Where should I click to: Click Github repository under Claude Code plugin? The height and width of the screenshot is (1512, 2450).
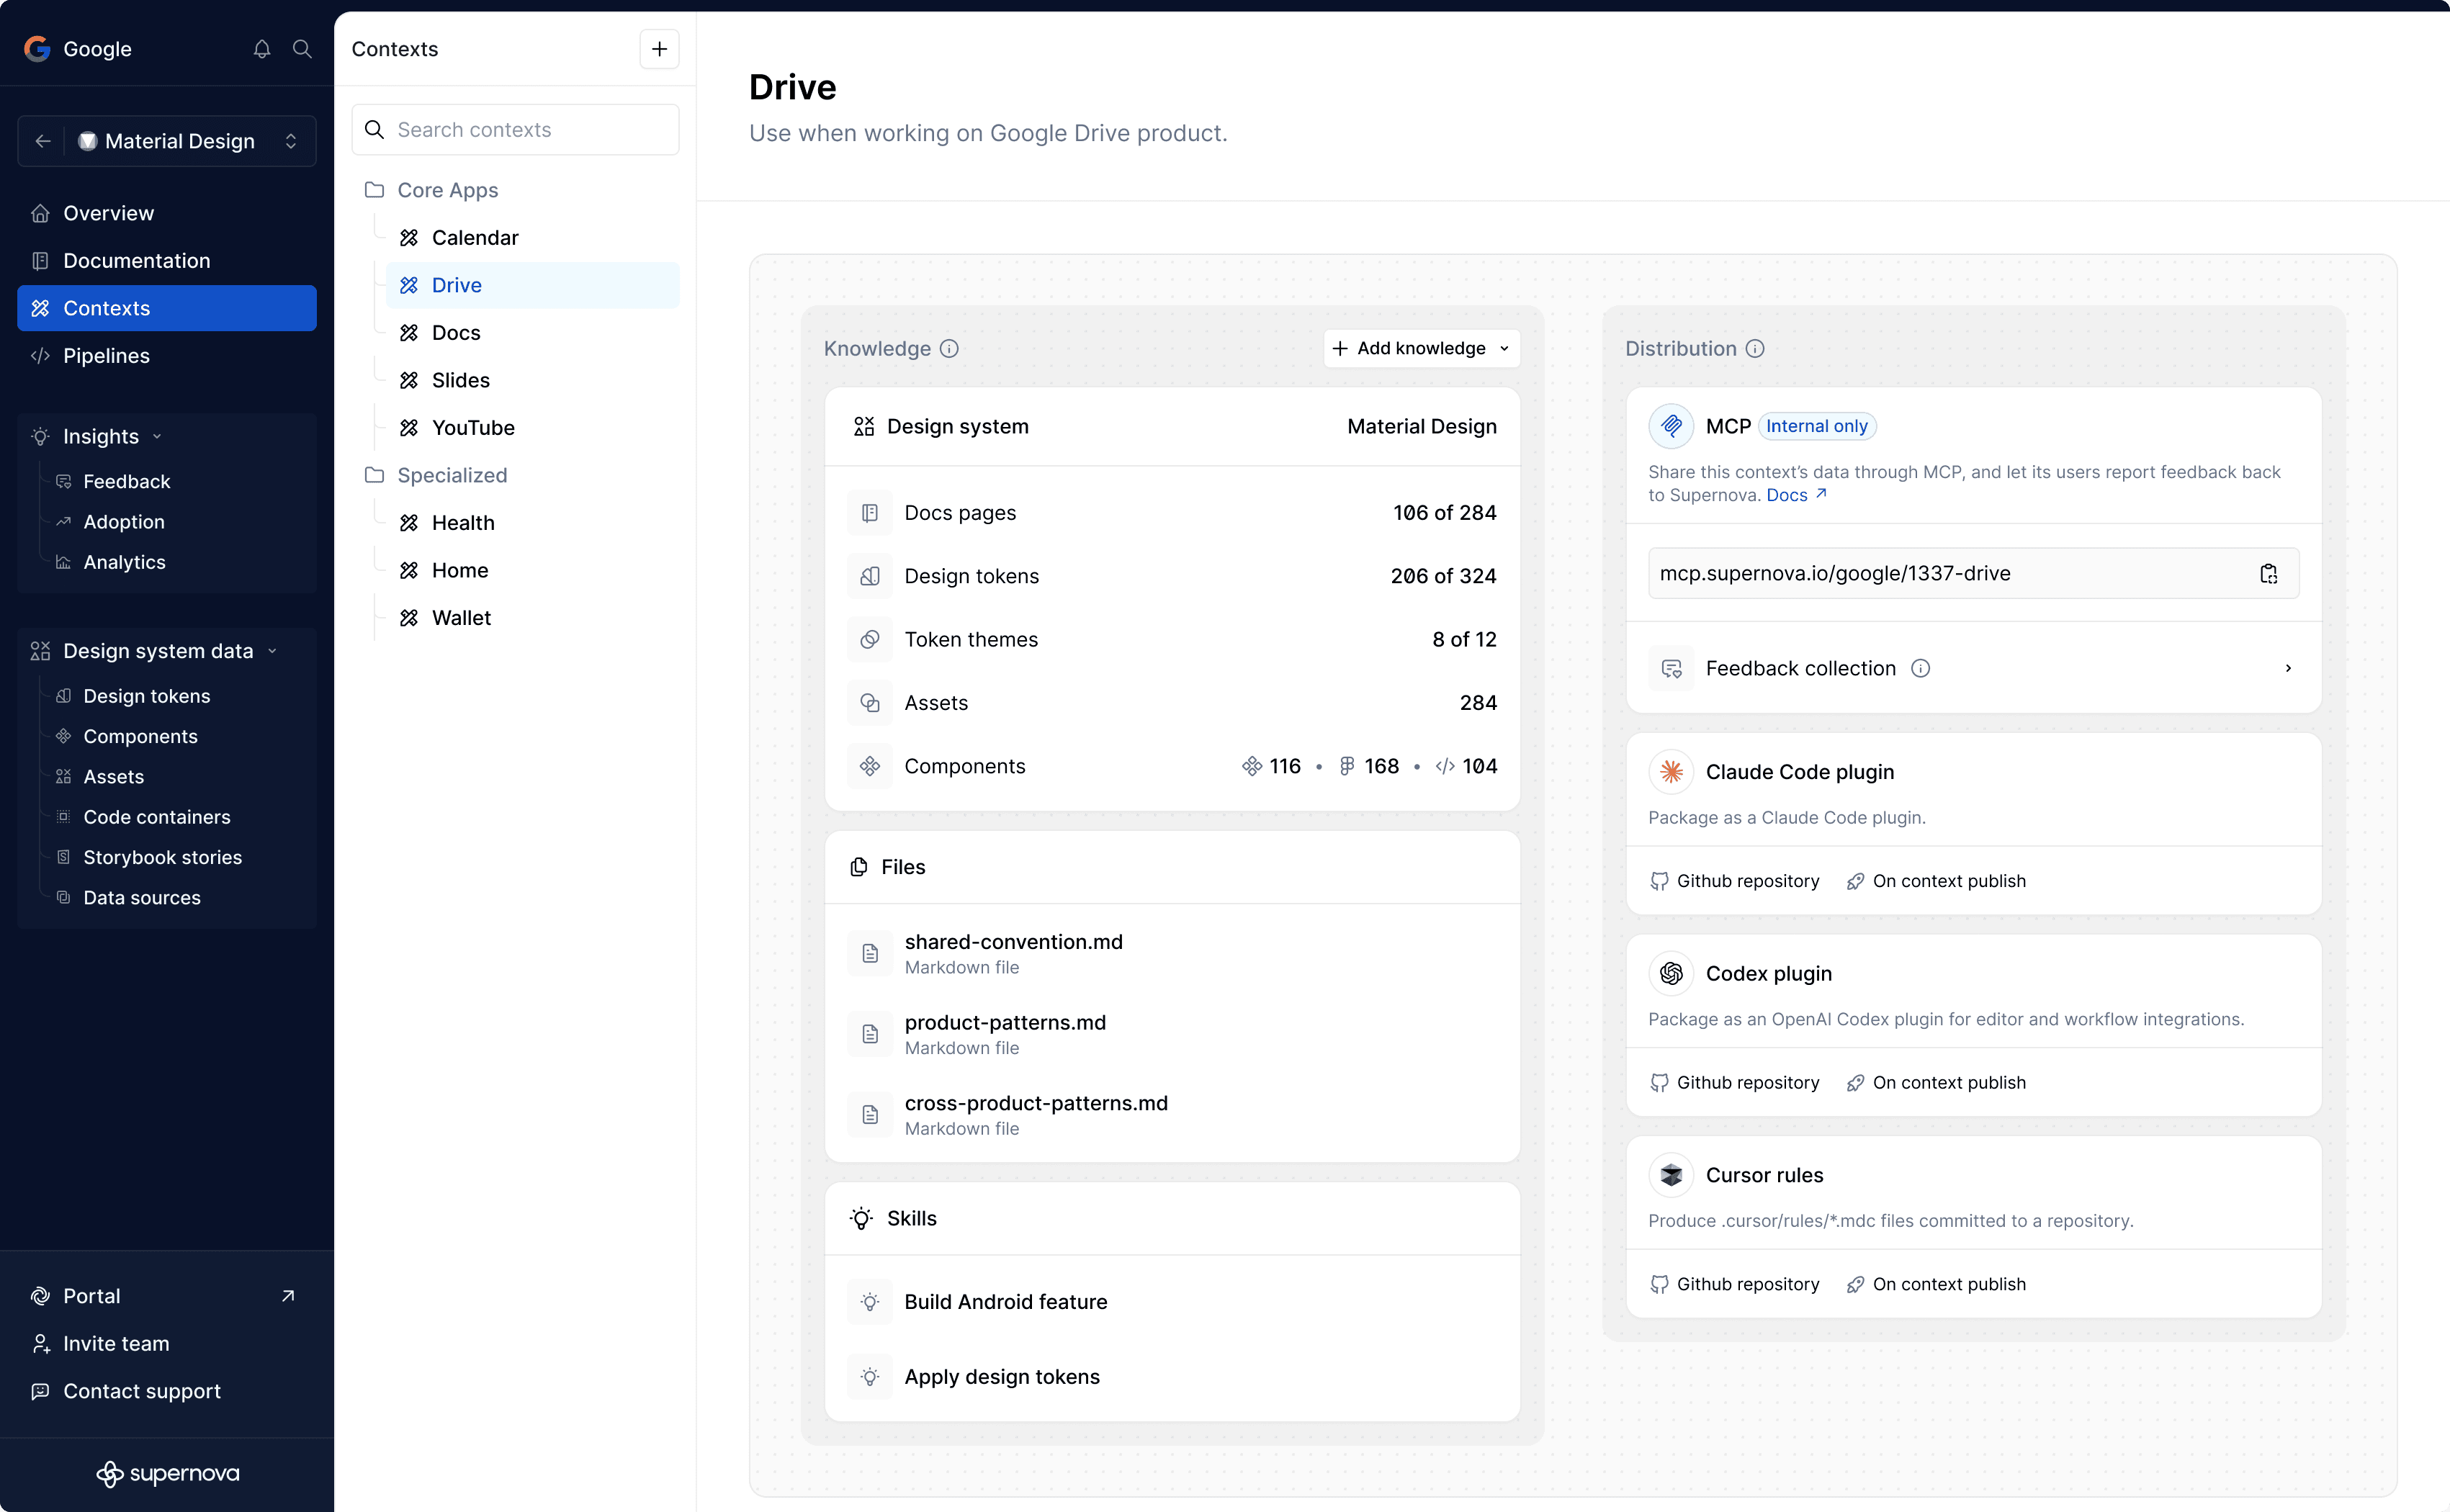[x=1735, y=882]
